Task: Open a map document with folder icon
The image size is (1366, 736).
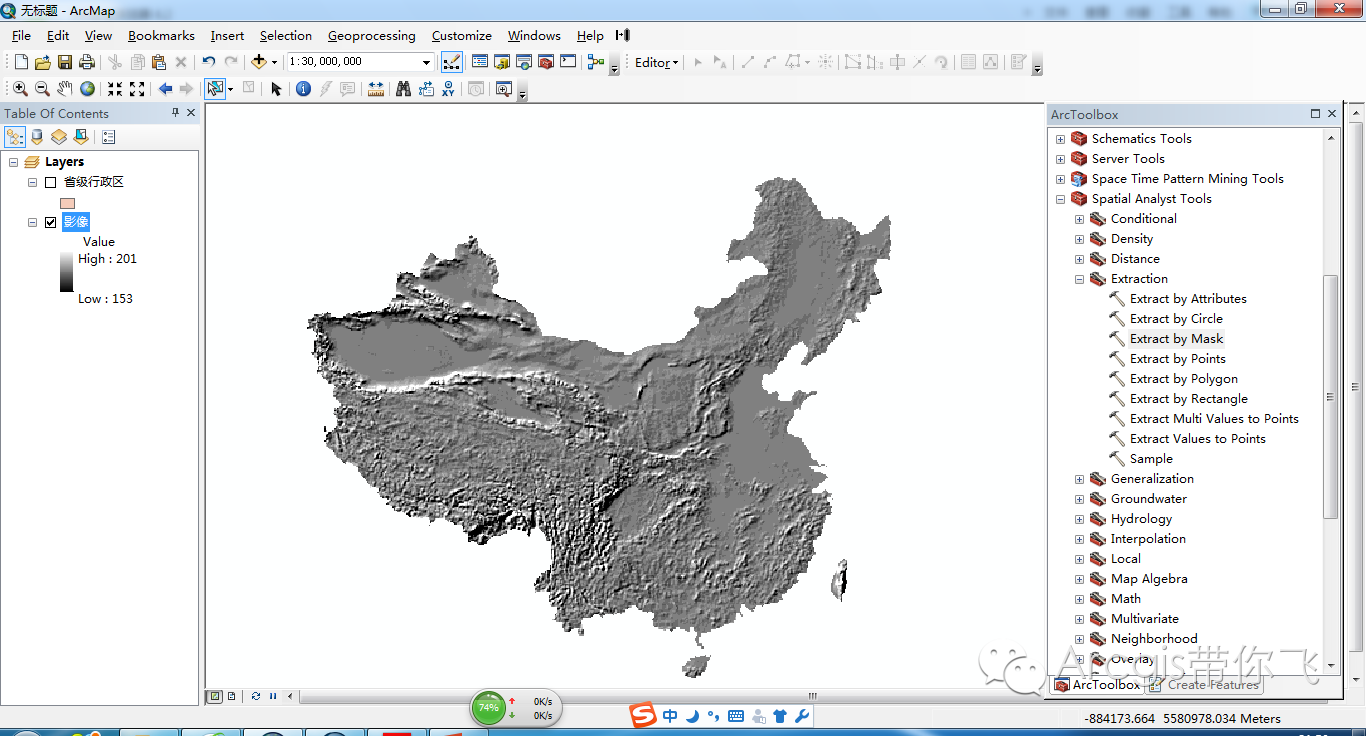Action: click(42, 62)
